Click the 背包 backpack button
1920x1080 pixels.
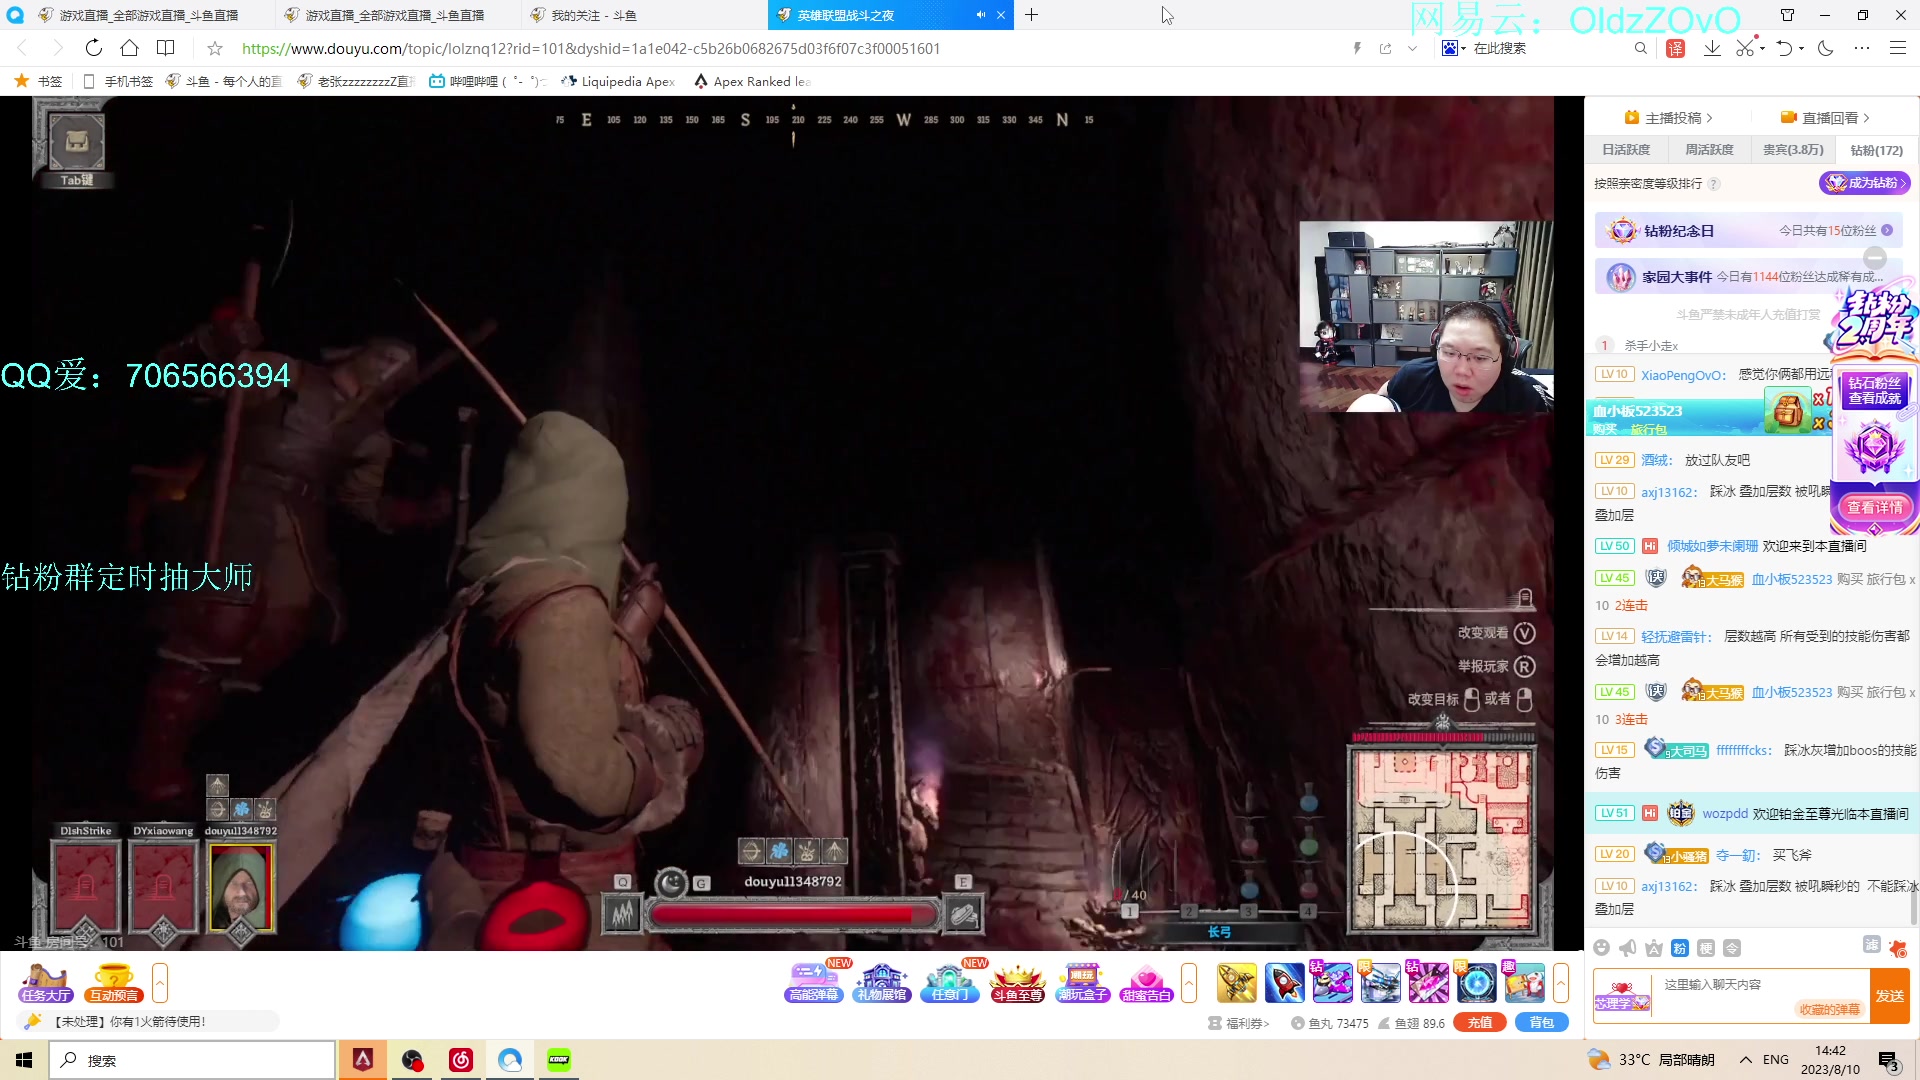point(1542,1022)
